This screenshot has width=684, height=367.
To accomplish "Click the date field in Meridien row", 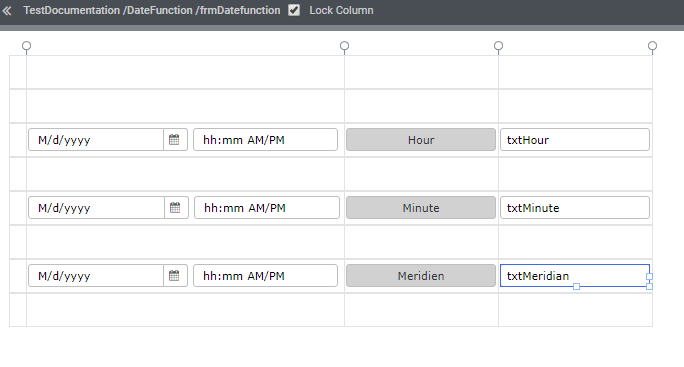I will pyautogui.click(x=96, y=276).
